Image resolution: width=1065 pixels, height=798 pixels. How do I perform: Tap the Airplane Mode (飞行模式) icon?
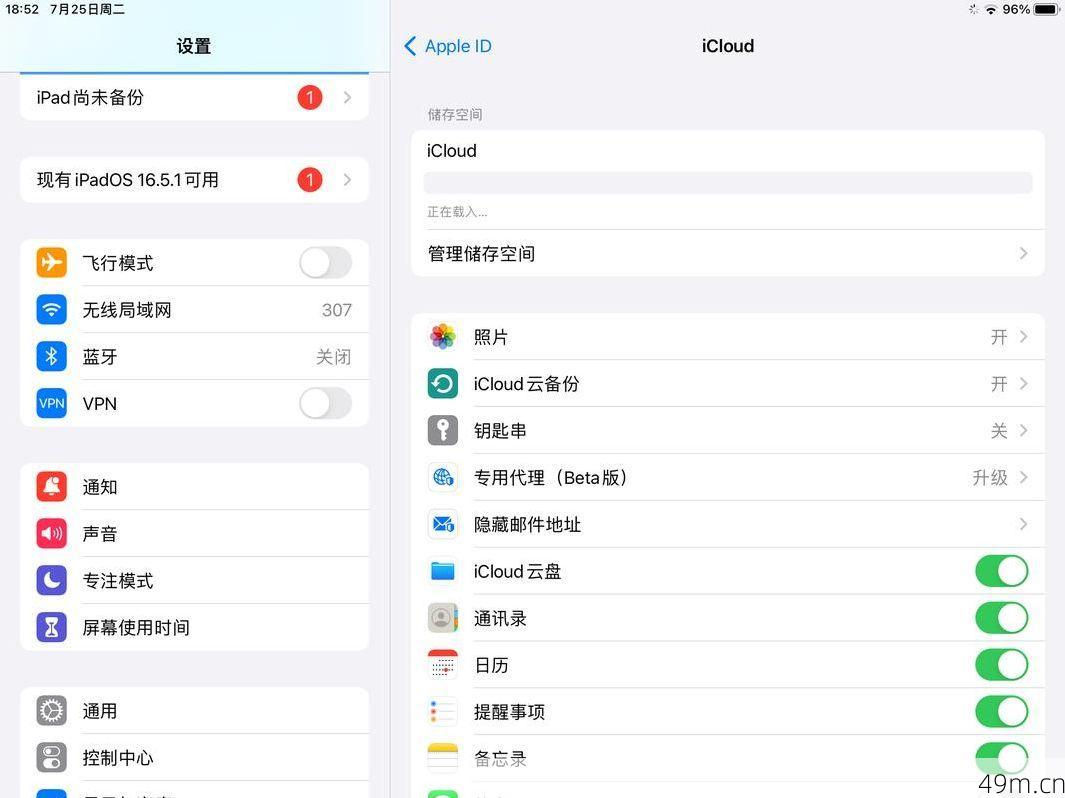52,263
